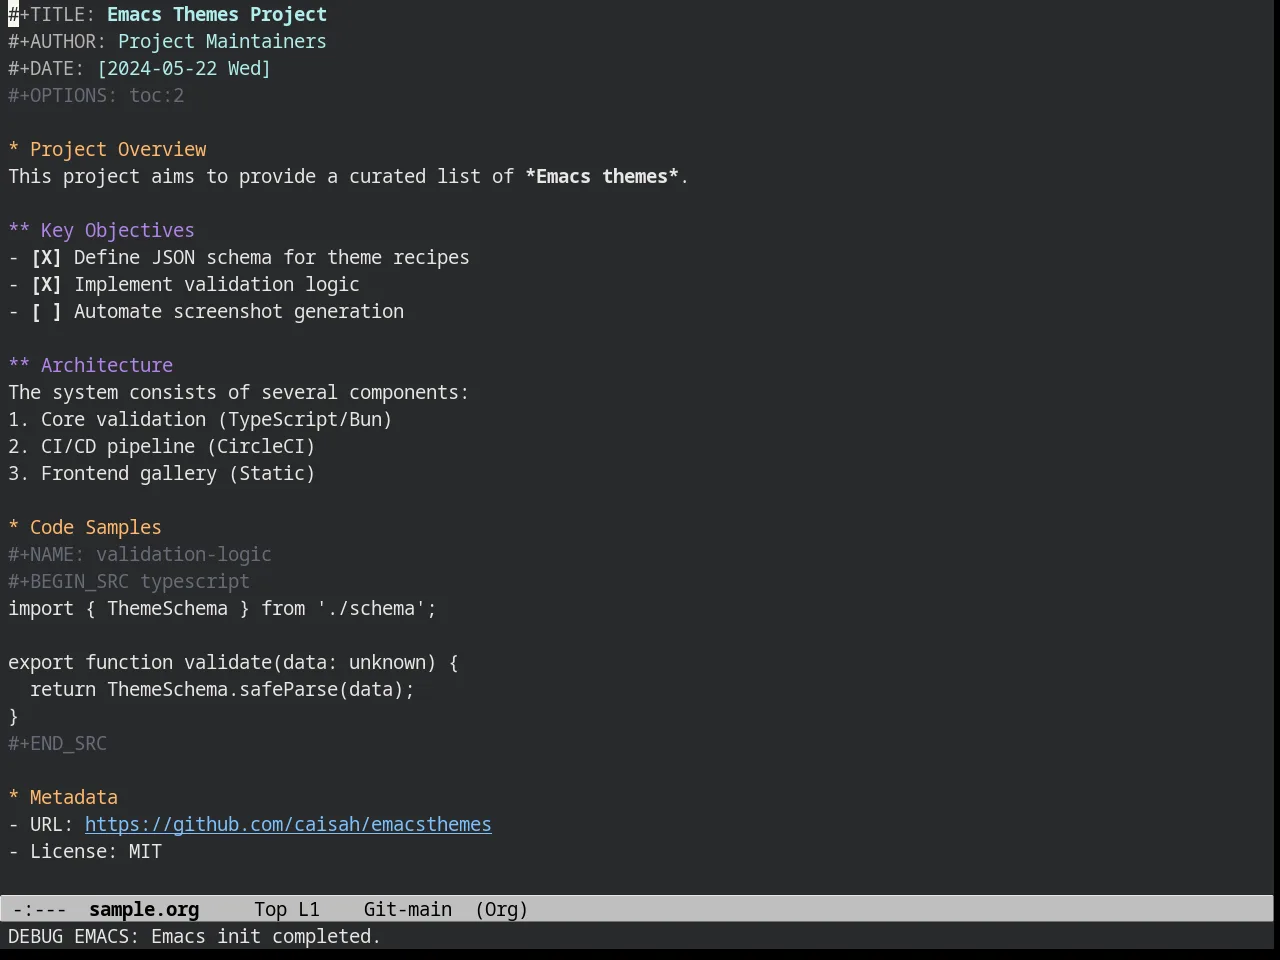Click 'Automate screenshot generation' item text

click(239, 311)
